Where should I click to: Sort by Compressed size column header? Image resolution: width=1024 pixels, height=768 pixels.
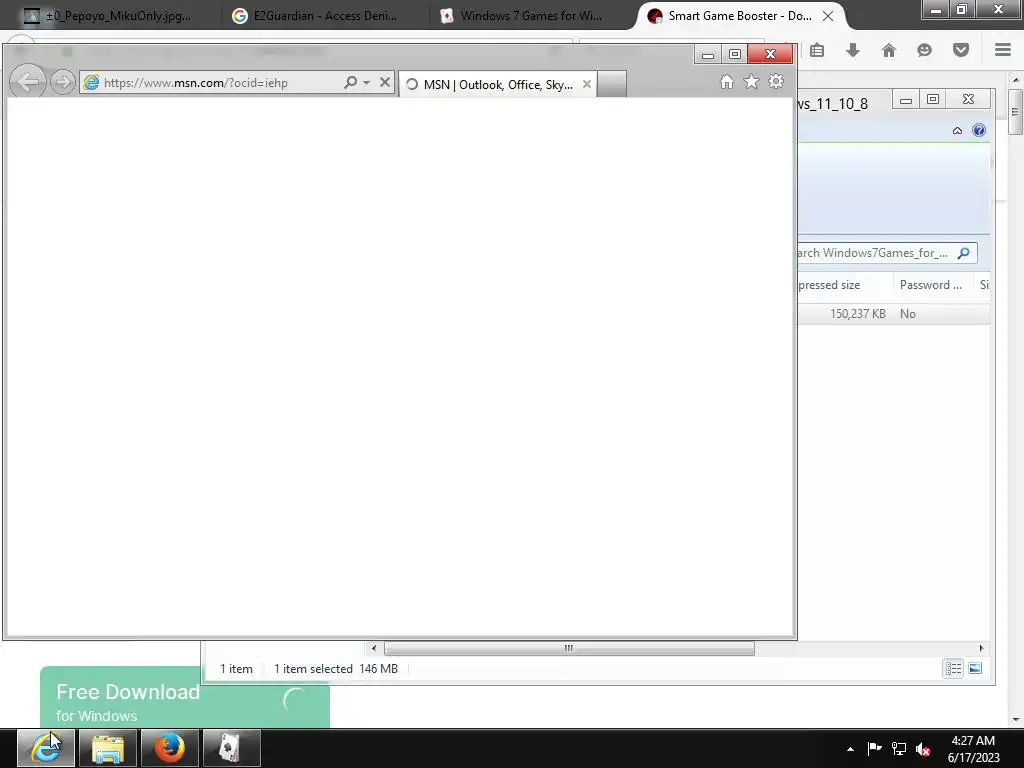(x=844, y=285)
